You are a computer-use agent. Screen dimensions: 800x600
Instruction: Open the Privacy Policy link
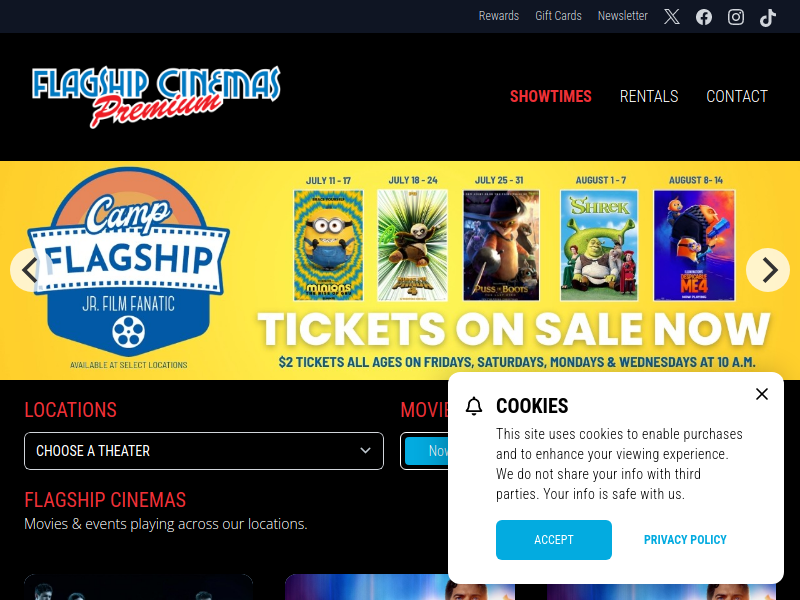pyautogui.click(x=685, y=540)
